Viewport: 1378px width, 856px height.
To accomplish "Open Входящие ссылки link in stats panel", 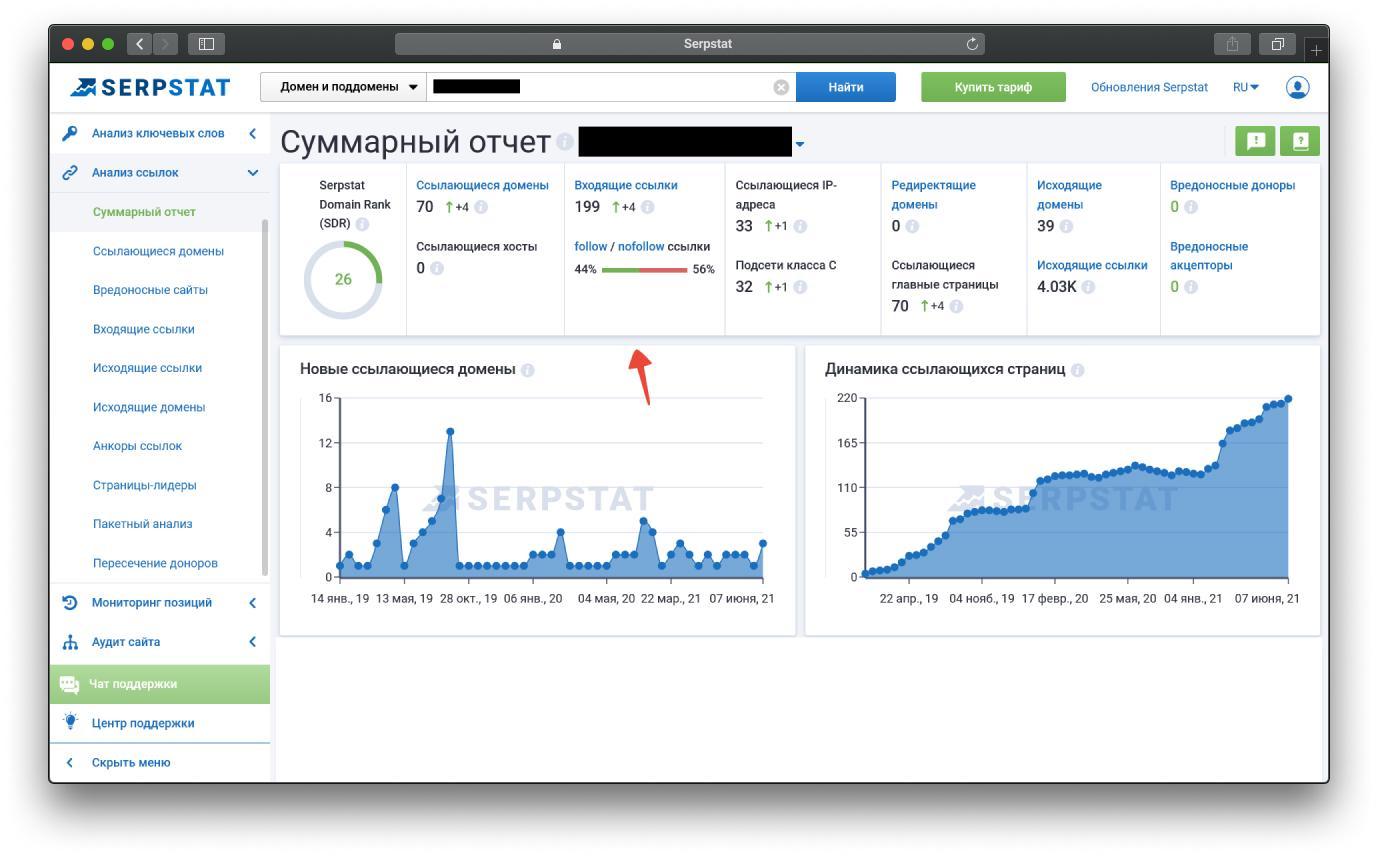I will pyautogui.click(x=626, y=185).
